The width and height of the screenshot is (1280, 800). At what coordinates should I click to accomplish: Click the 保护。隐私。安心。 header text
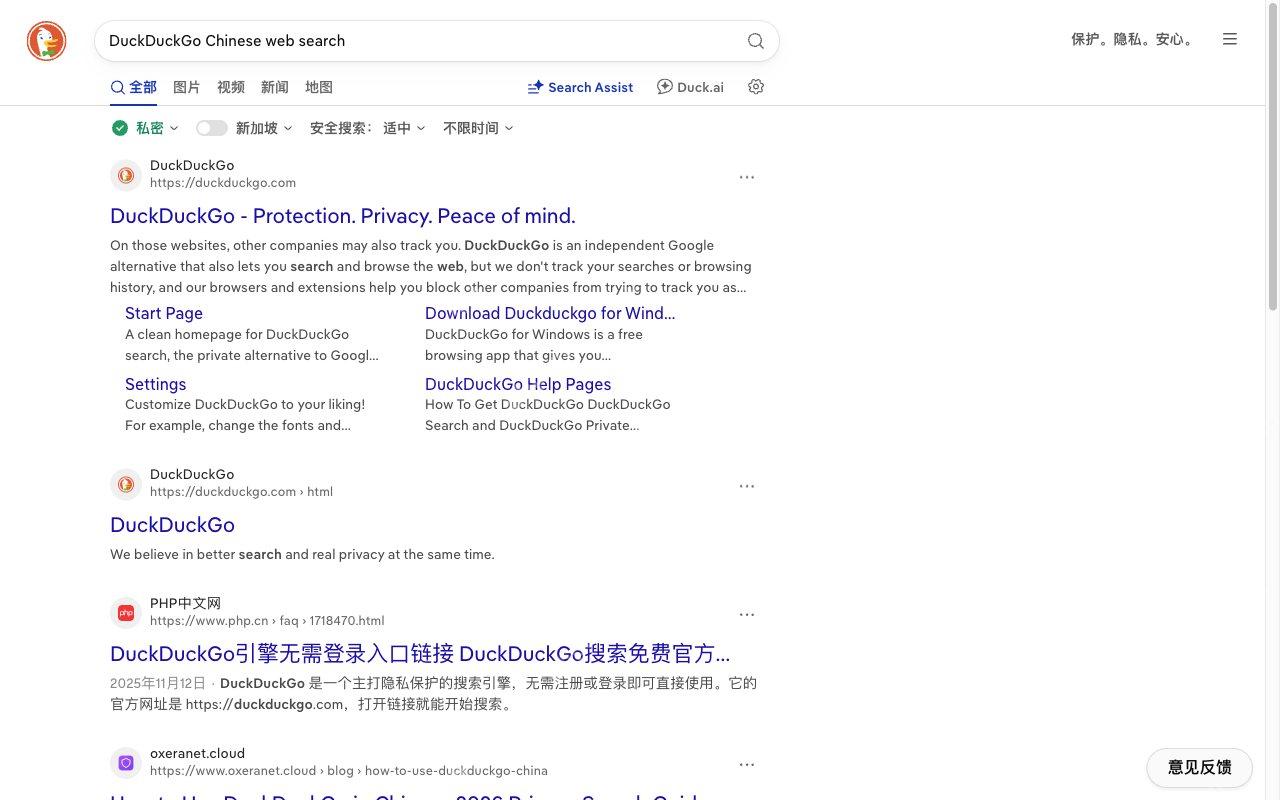(x=1133, y=39)
